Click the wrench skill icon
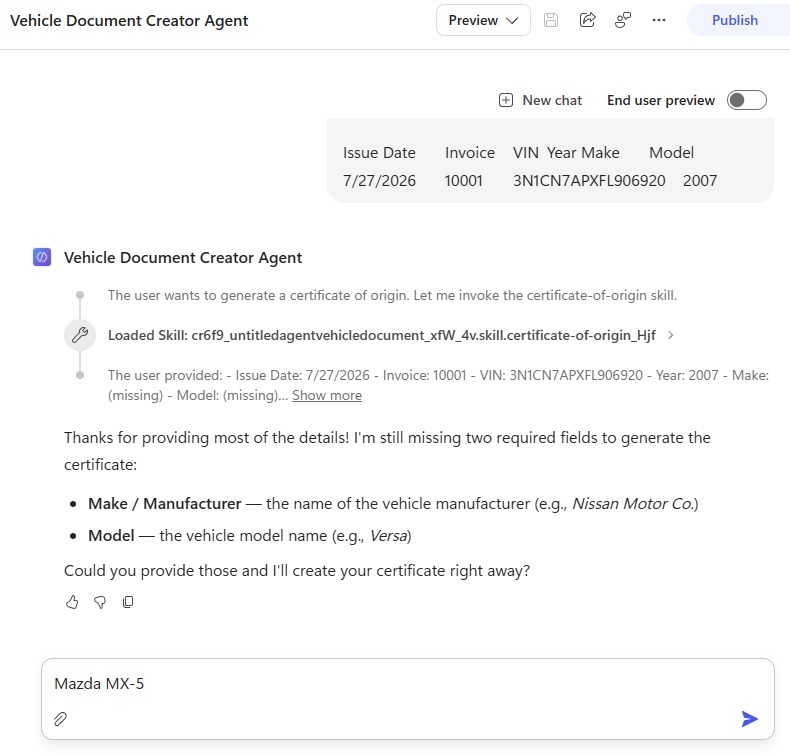The image size is (790, 755). pos(80,335)
